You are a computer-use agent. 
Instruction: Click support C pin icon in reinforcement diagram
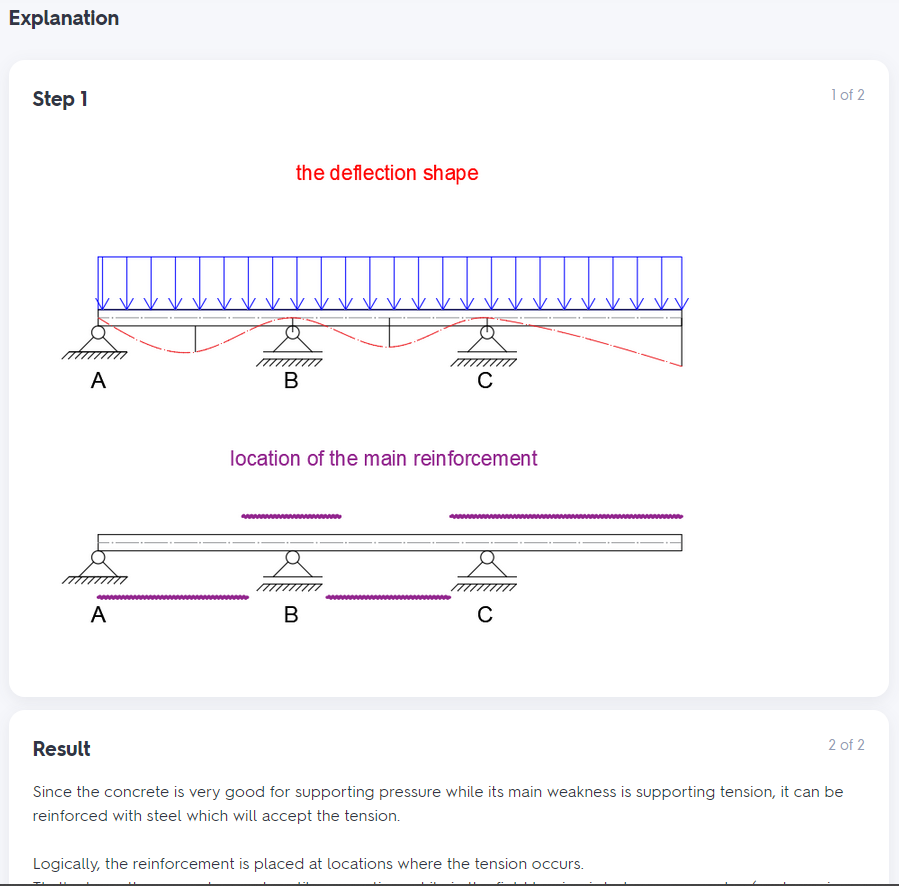pyautogui.click(x=484, y=571)
